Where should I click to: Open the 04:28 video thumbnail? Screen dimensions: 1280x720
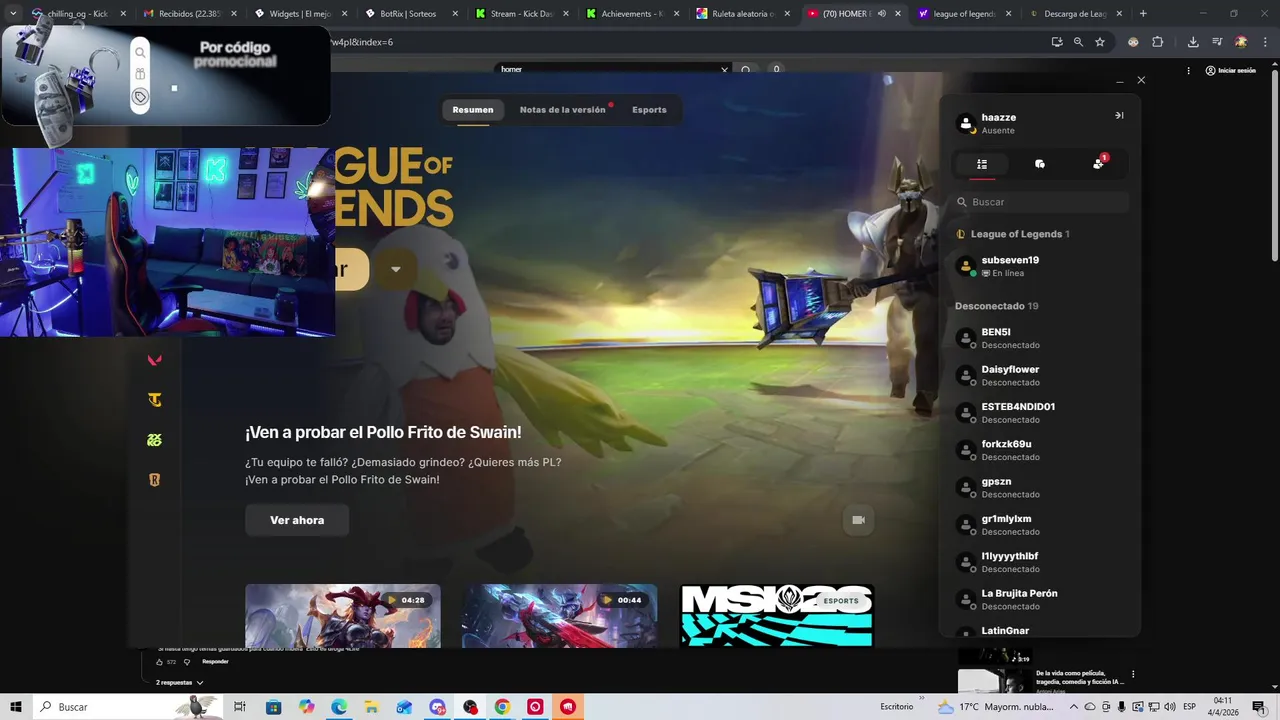(343, 616)
